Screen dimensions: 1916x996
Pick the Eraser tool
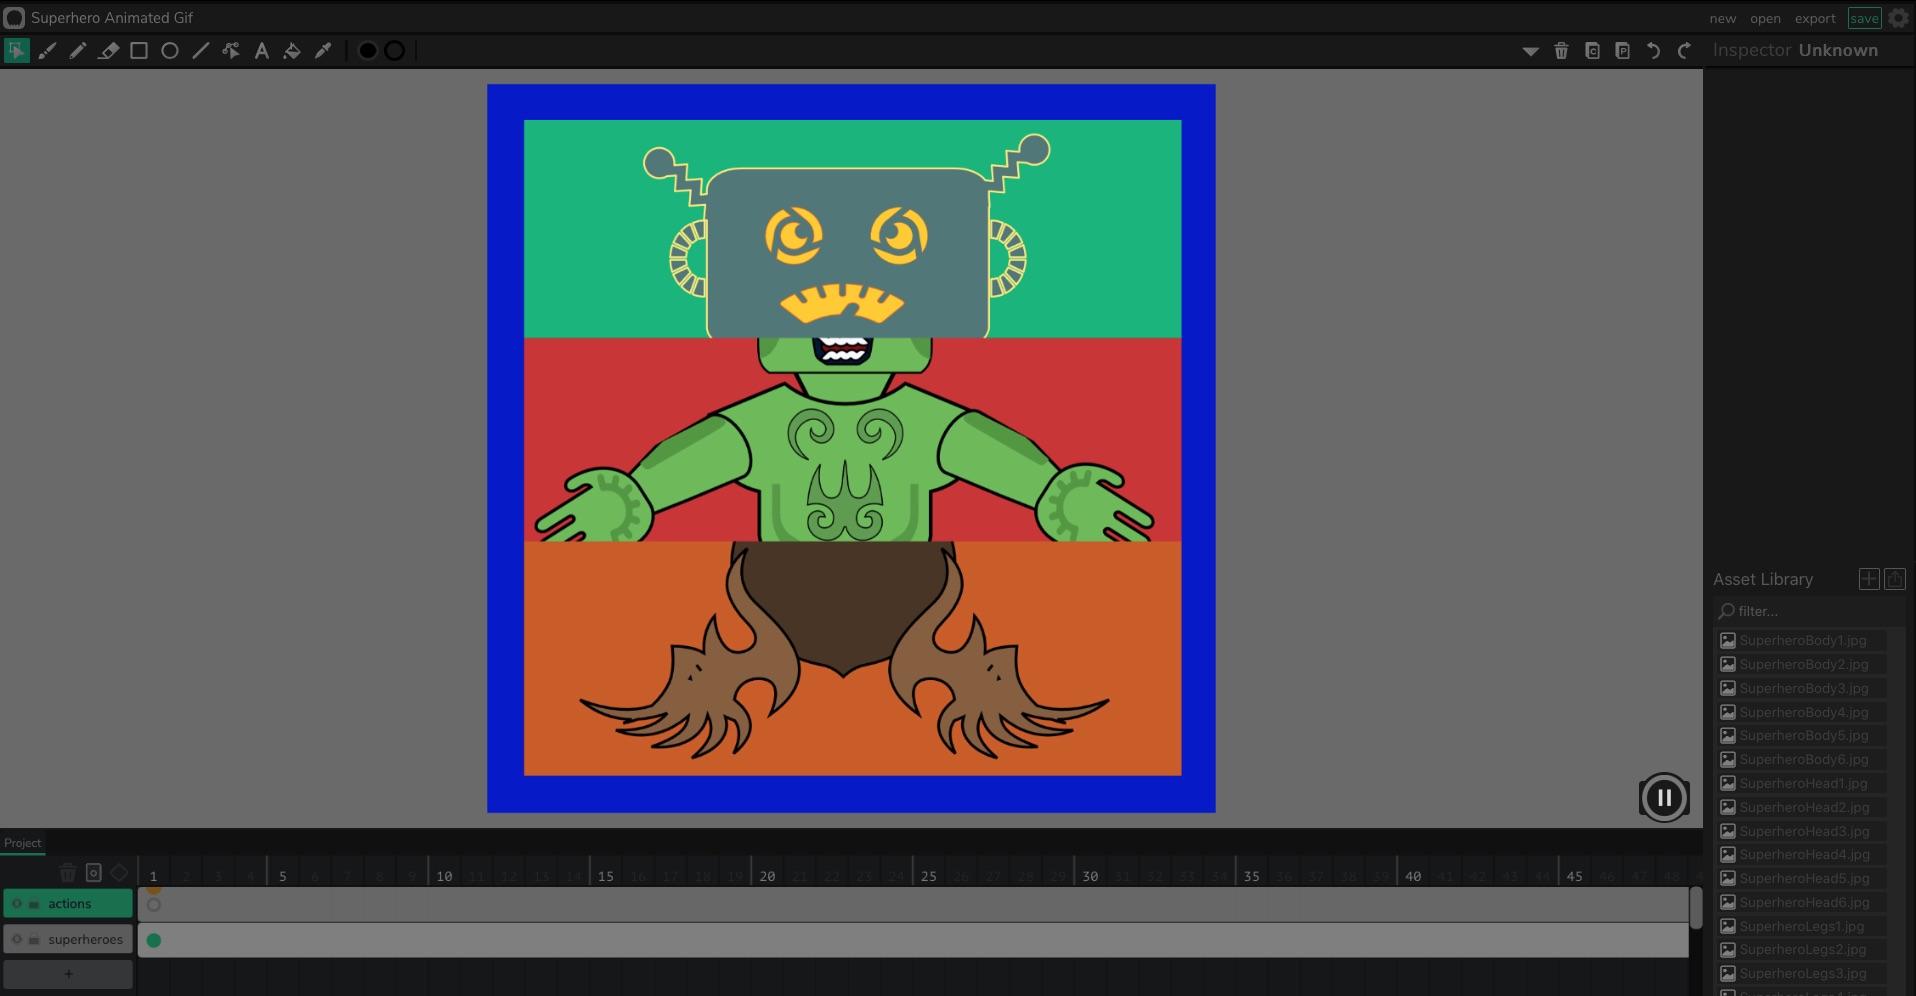(109, 50)
